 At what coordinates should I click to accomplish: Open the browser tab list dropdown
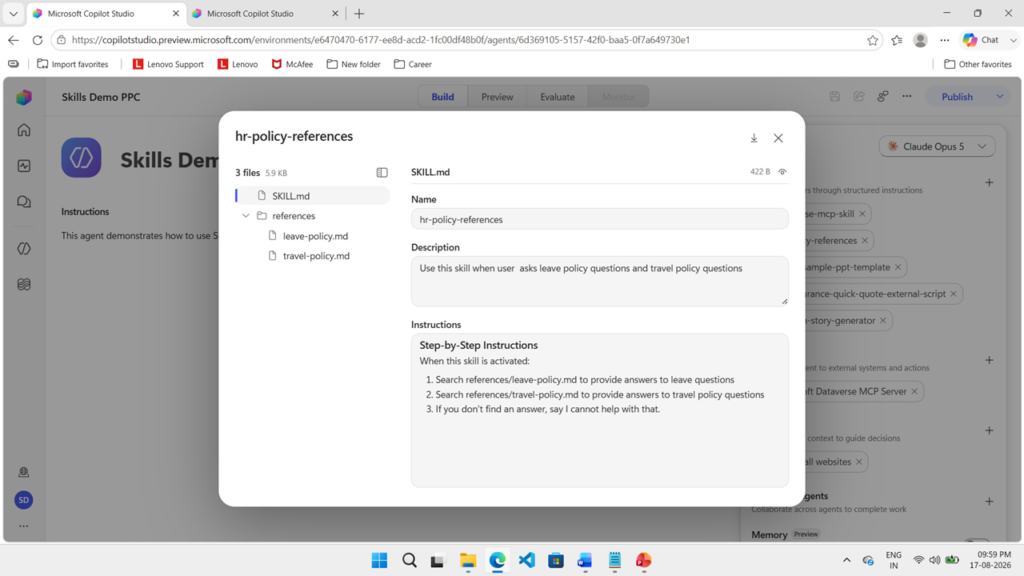[13, 14]
